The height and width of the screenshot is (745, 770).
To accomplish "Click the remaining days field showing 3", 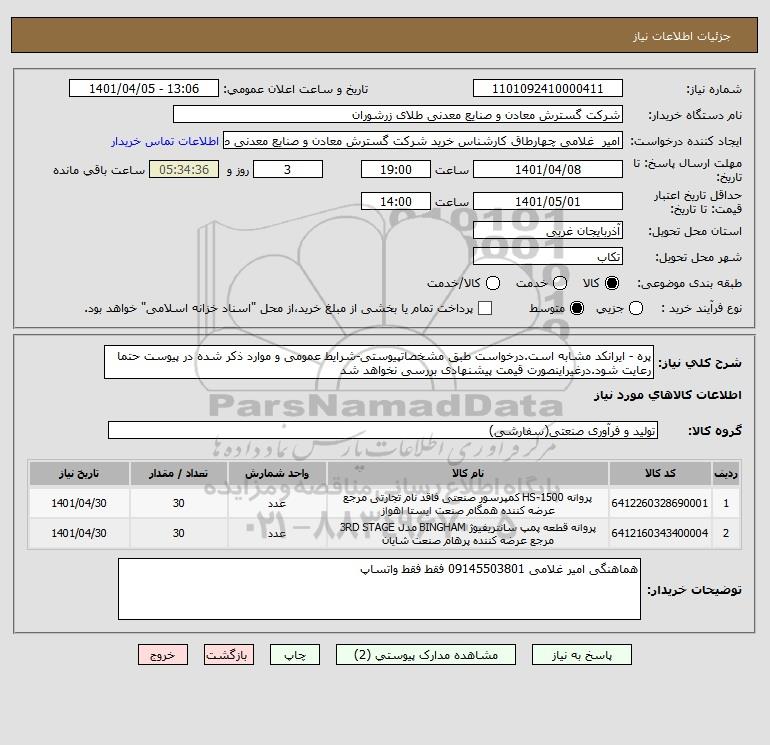I will pyautogui.click(x=288, y=169).
